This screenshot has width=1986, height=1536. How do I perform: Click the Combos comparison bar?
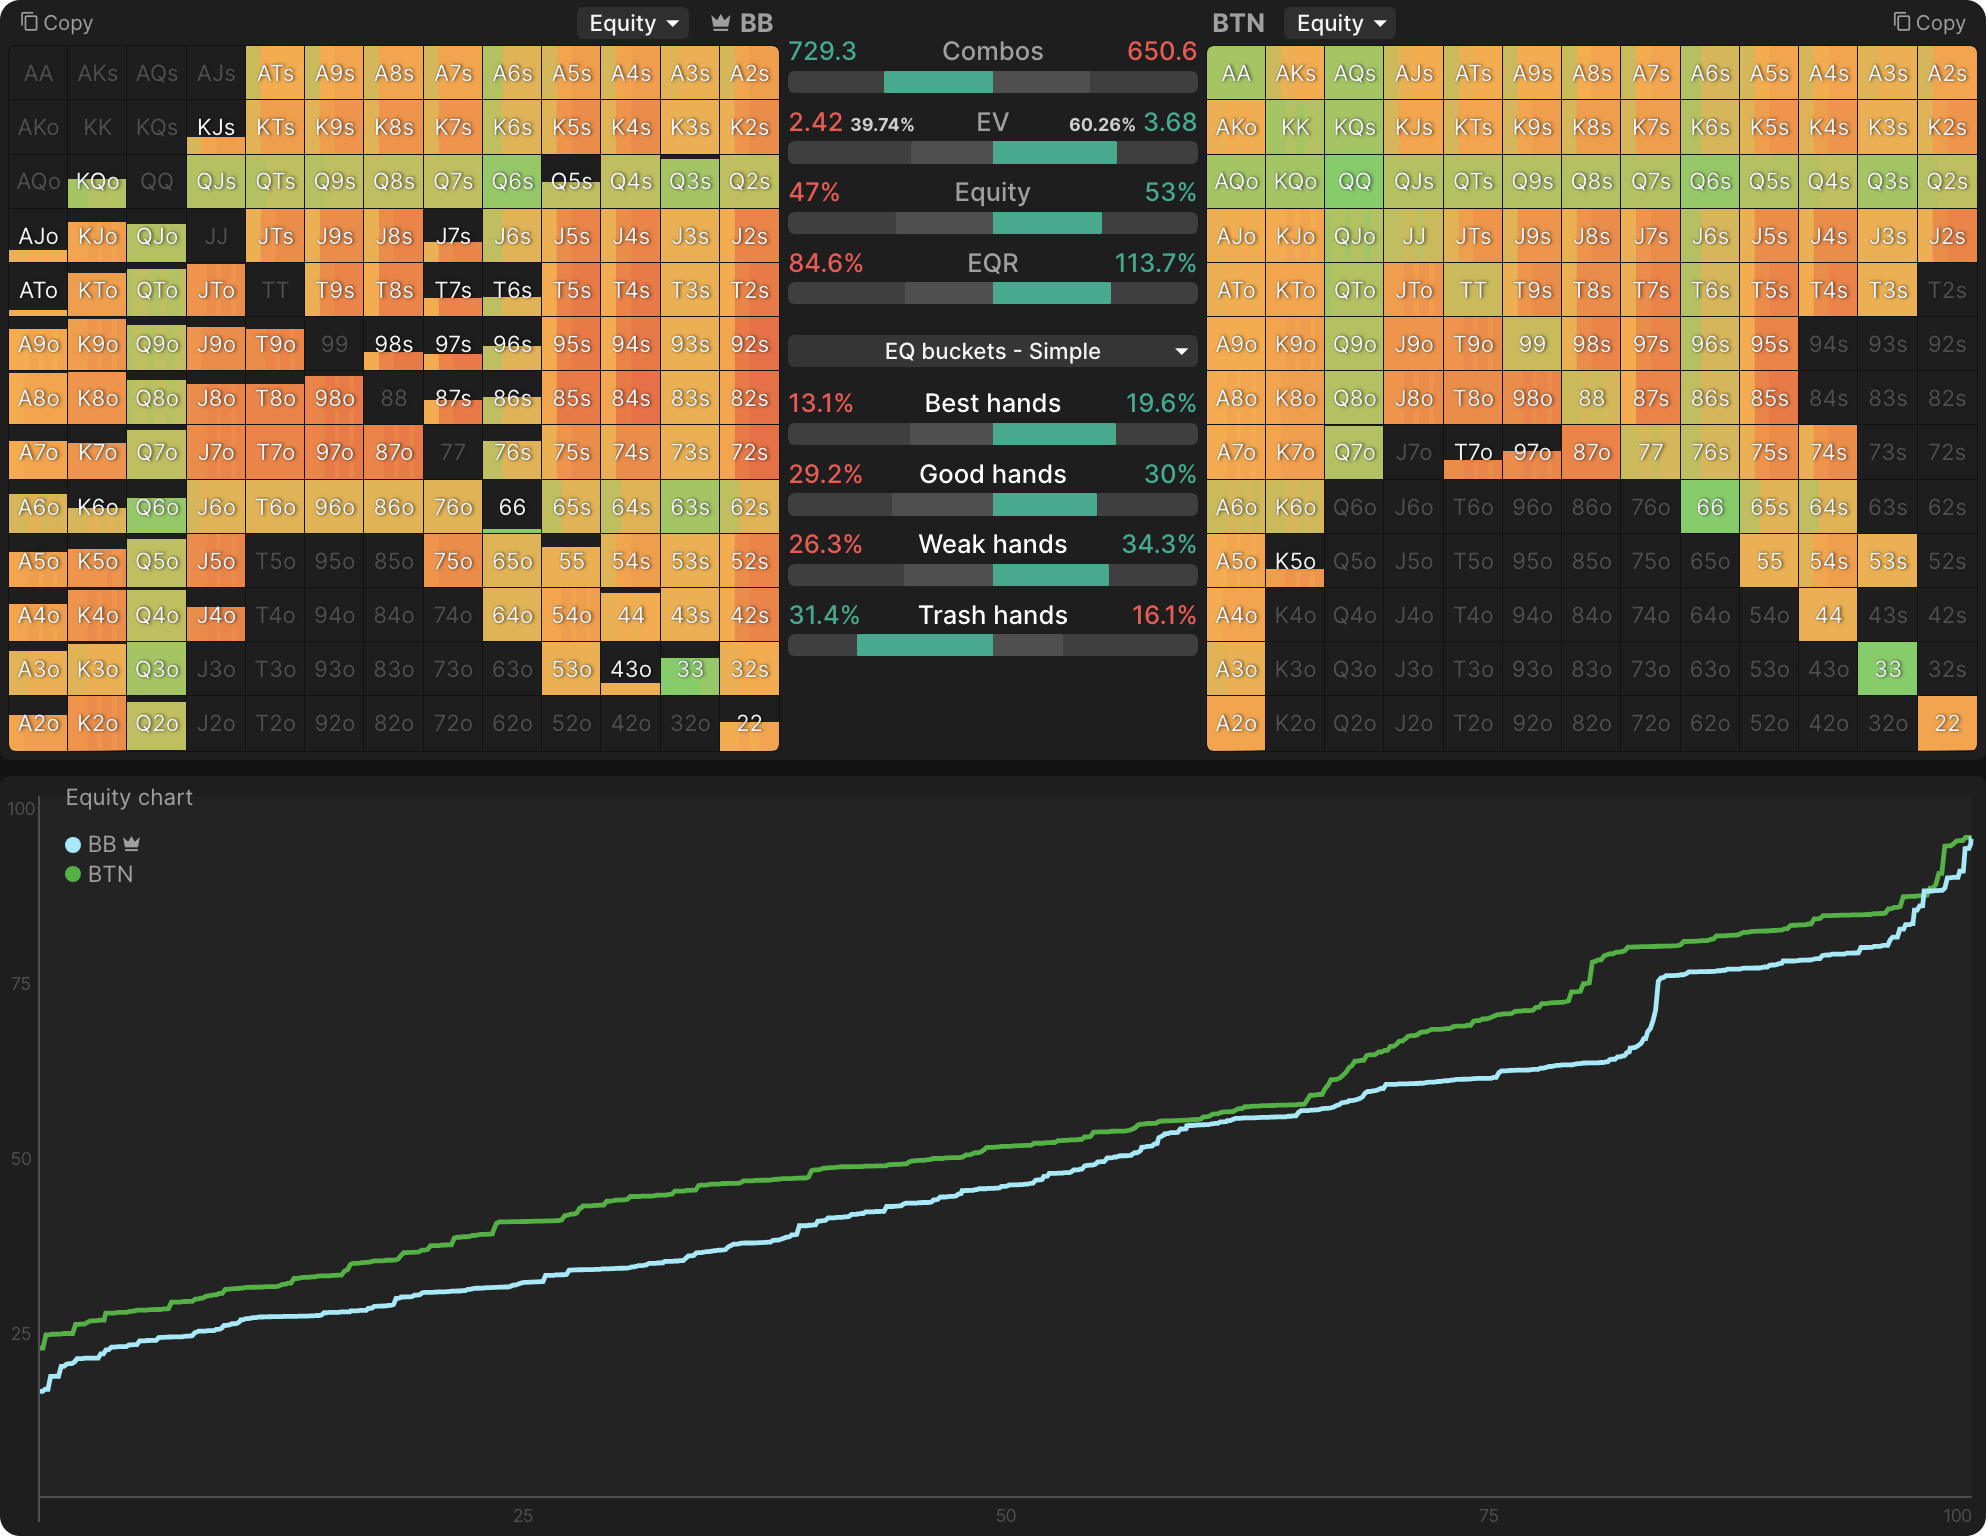pyautogui.click(x=992, y=82)
